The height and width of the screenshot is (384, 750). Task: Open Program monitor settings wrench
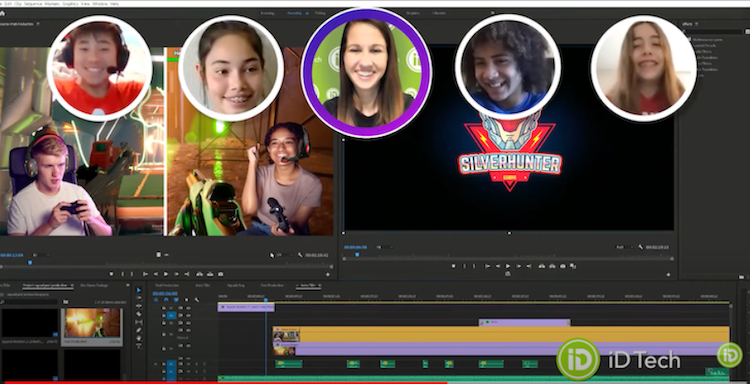(x=640, y=247)
